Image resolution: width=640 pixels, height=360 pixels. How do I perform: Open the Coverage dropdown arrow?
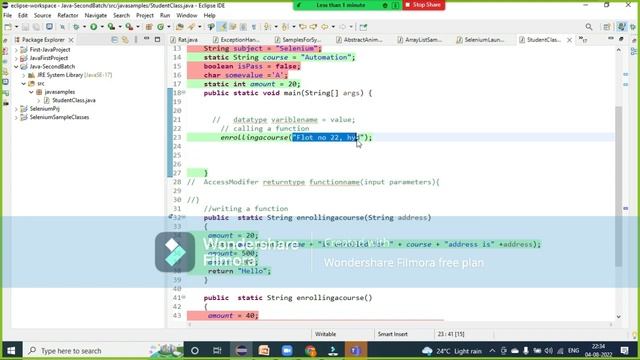click(x=120, y=27)
